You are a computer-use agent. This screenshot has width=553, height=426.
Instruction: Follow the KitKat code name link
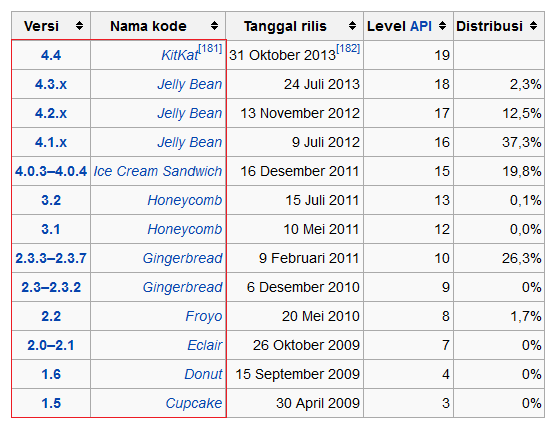[x=180, y=55]
